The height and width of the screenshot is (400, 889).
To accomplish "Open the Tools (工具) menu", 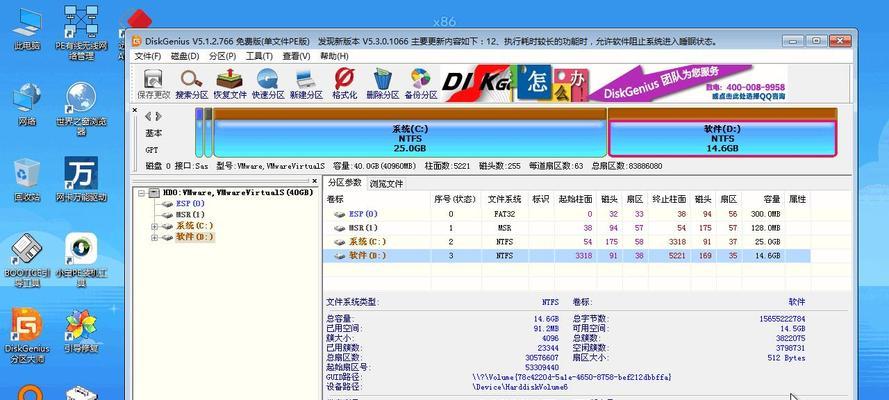I will [259, 56].
